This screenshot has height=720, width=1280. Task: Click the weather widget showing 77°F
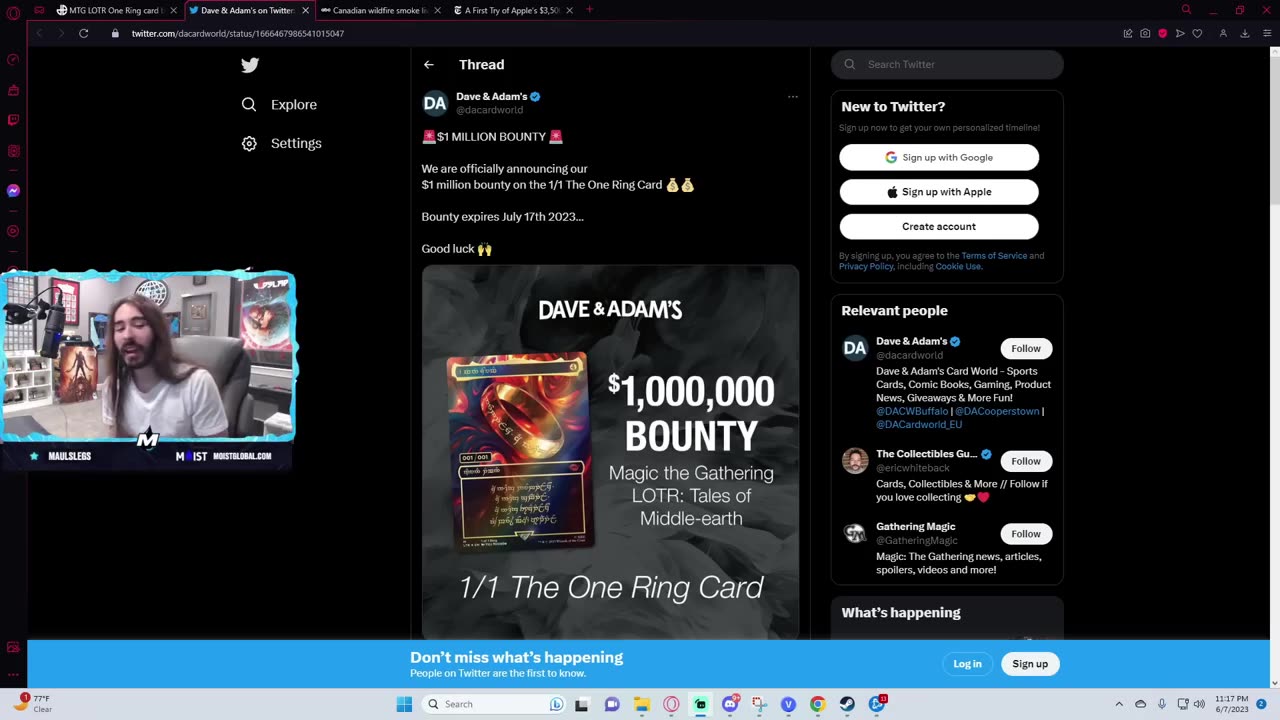(33, 703)
